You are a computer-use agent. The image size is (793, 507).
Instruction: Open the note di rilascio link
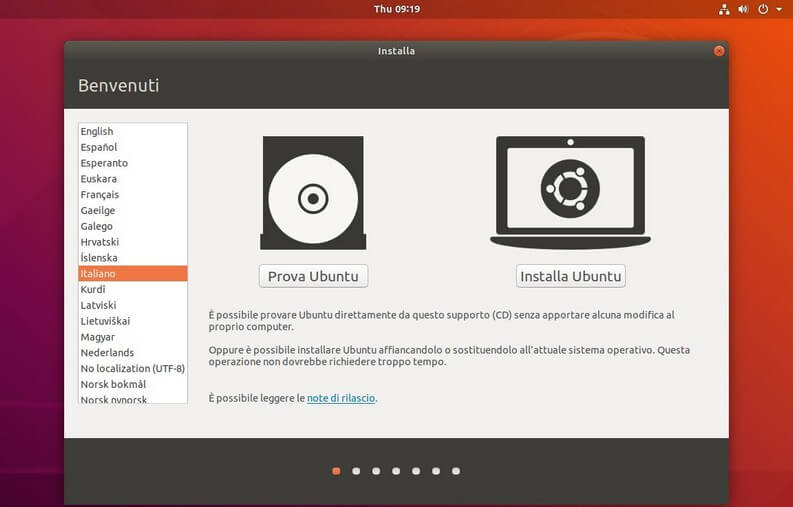[x=341, y=398]
